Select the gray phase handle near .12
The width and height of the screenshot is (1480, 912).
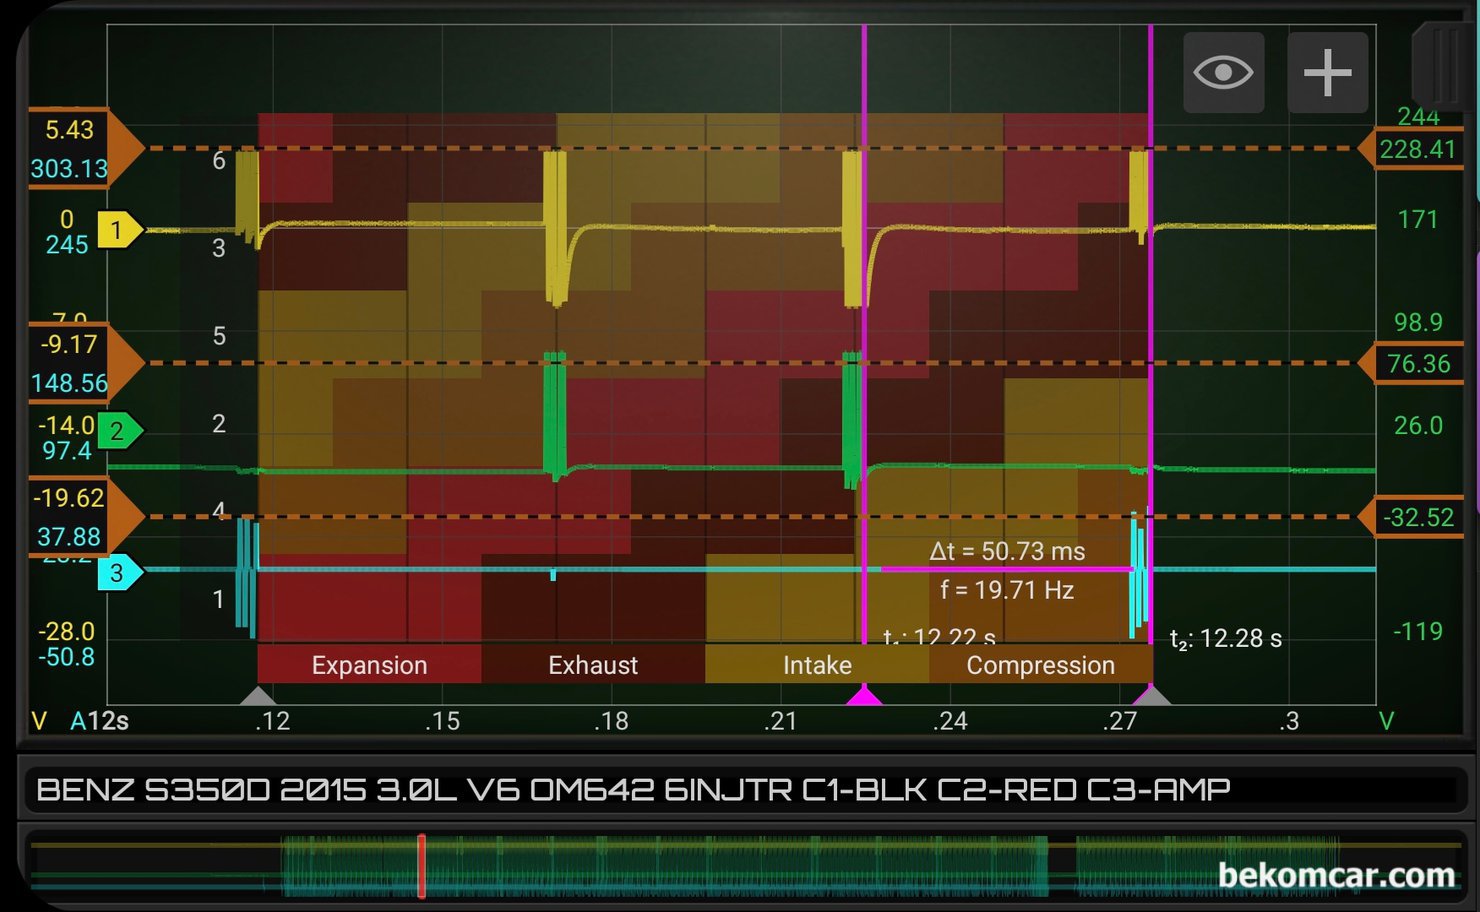point(258,695)
